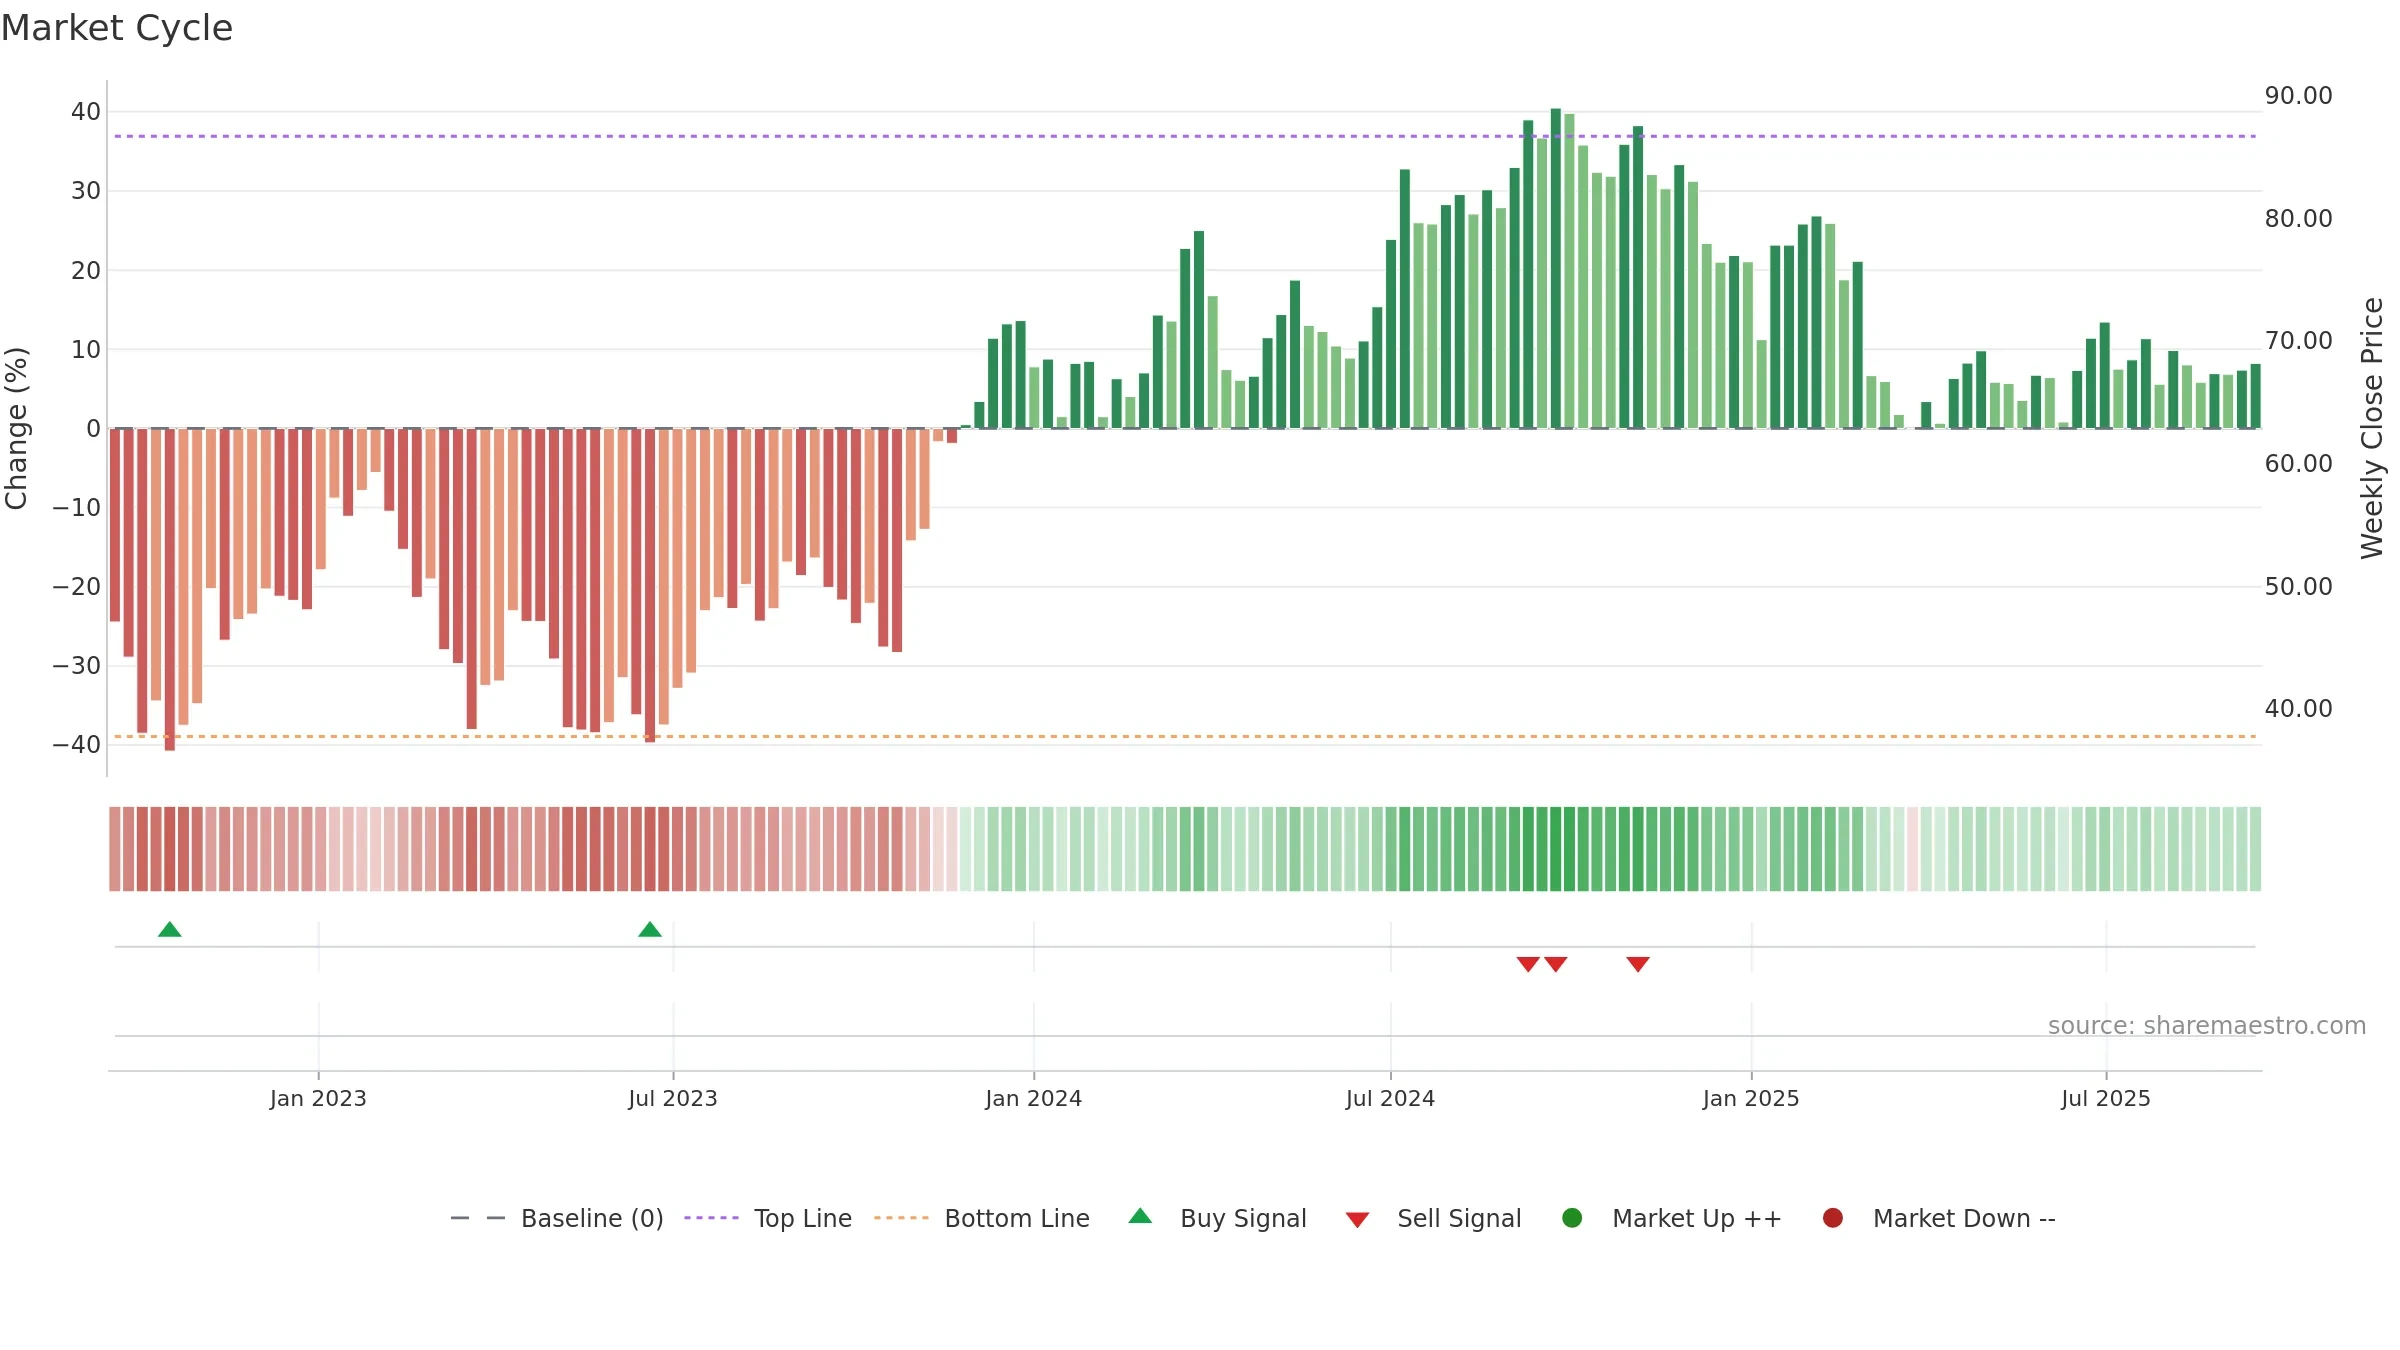Click the Jul 2025 axis label
Viewport: 2400px width, 1350px height.
coord(2106,1099)
